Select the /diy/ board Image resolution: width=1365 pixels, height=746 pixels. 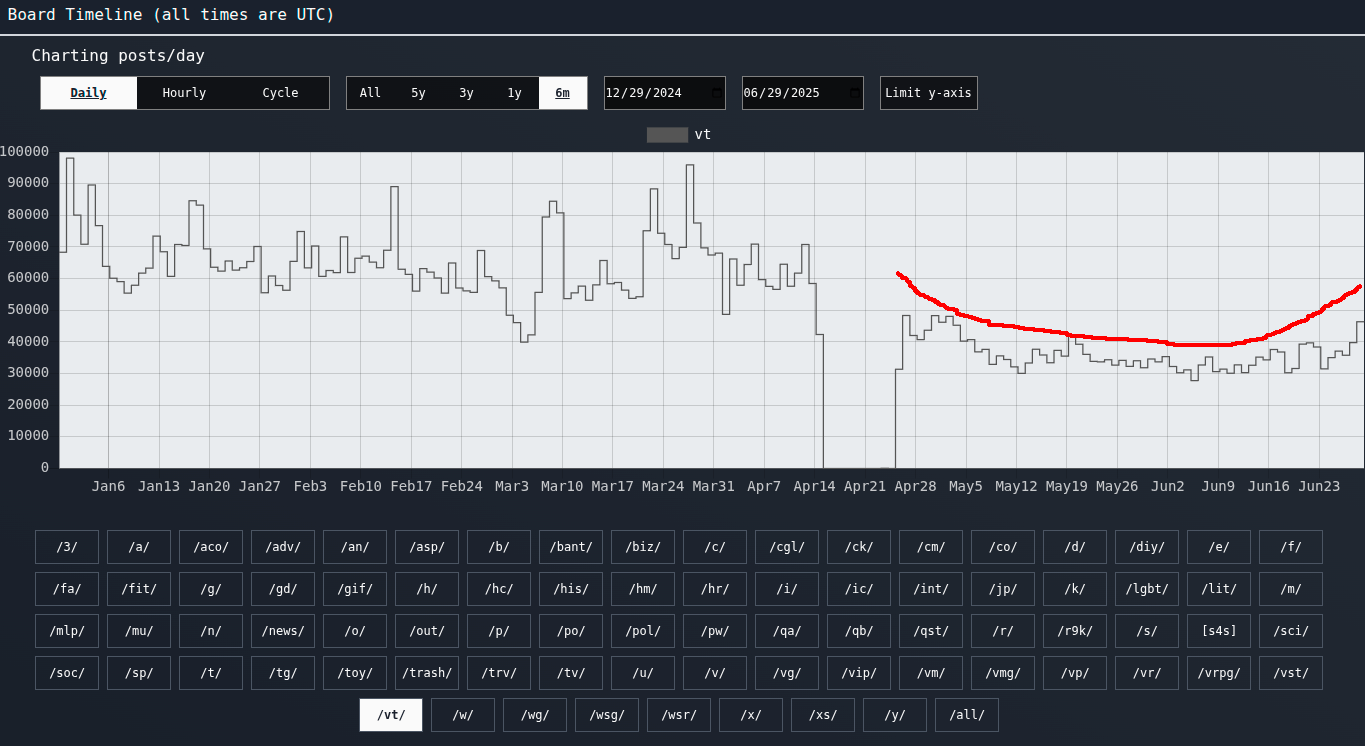[x=1147, y=547]
